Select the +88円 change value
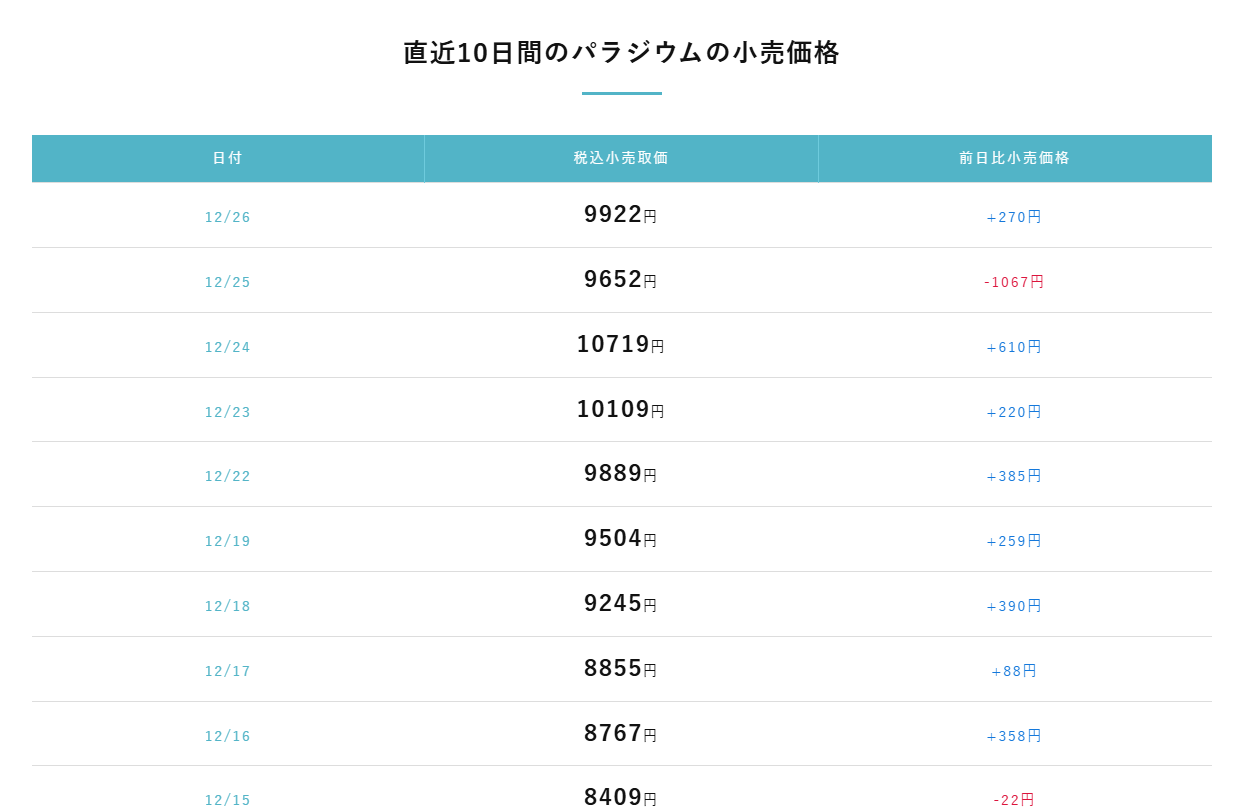 click(1014, 671)
